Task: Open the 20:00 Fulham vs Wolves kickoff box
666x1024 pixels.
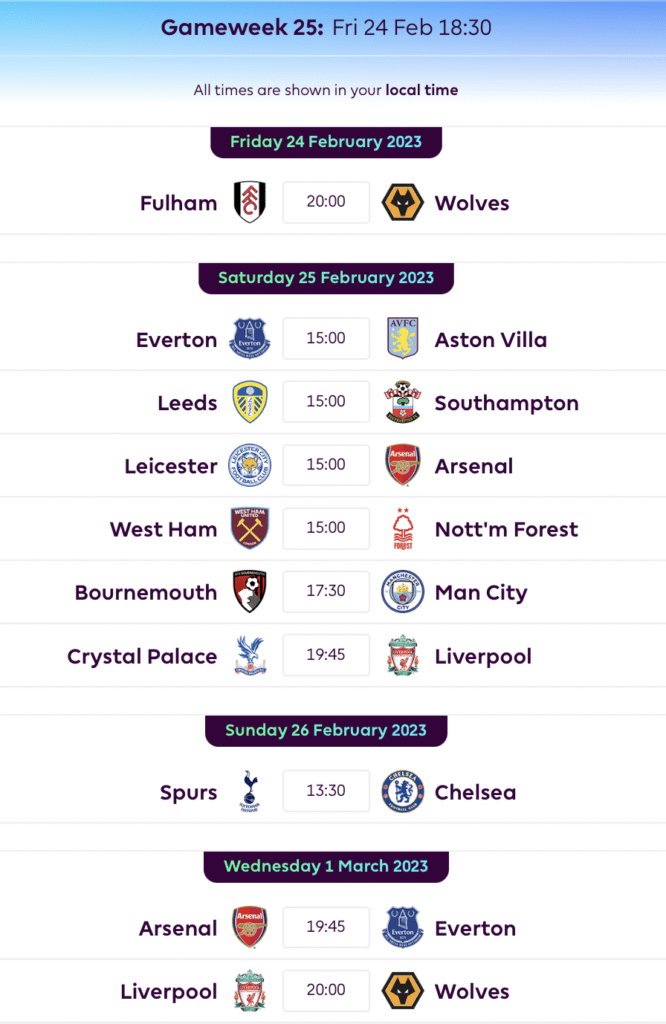Action: (326, 202)
